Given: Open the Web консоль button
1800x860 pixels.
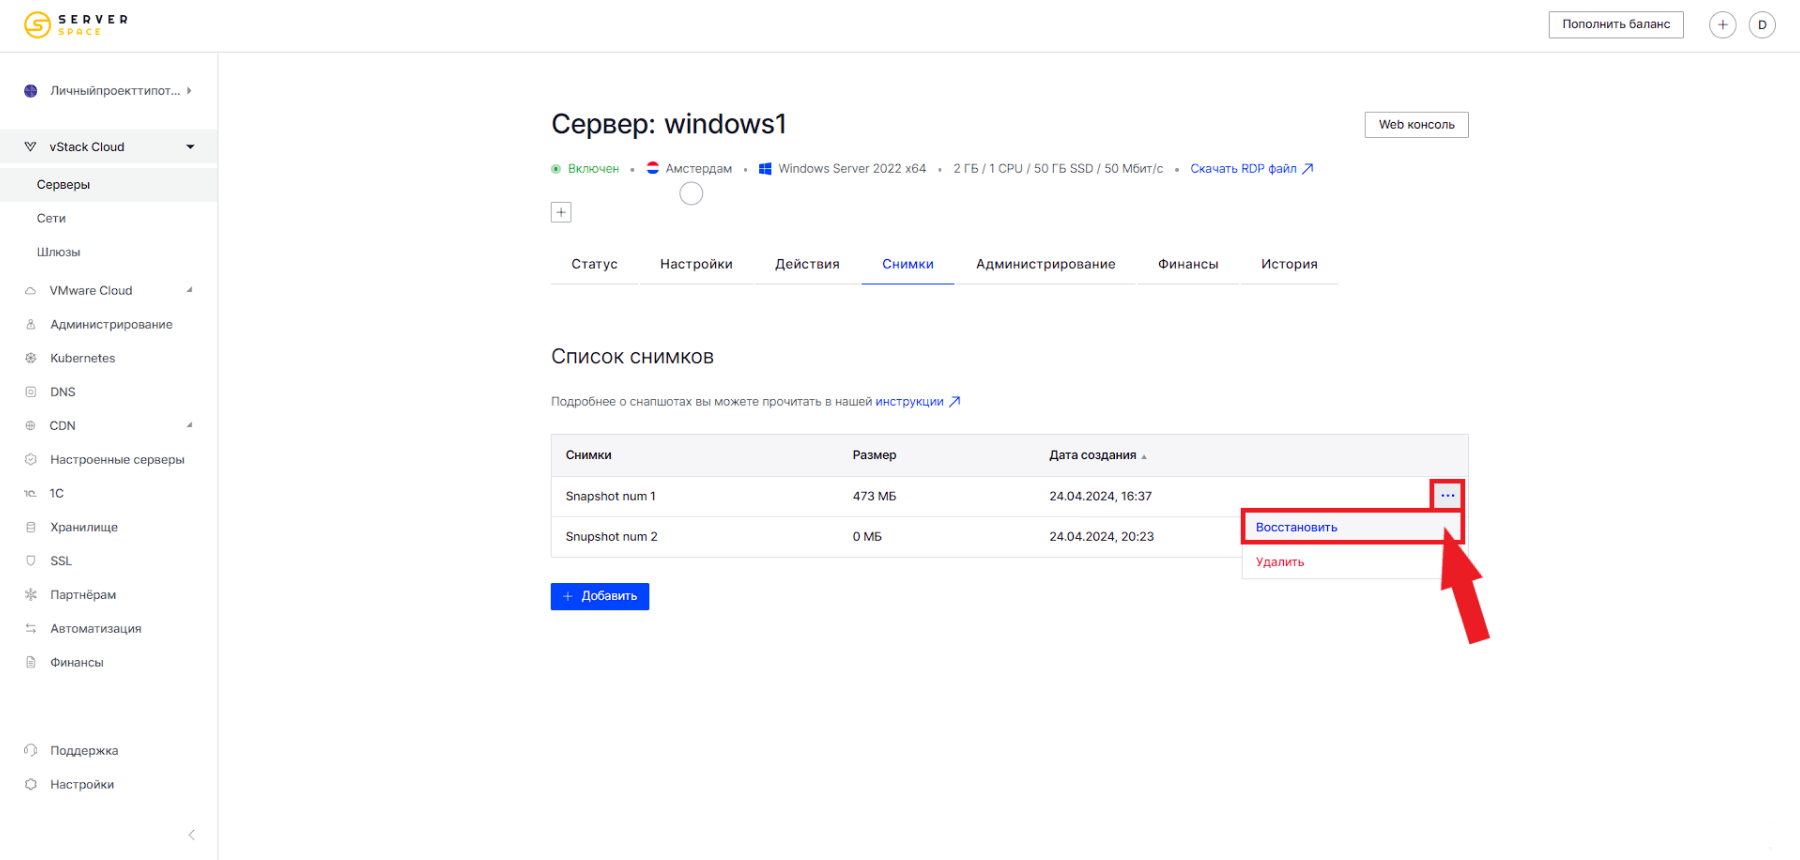Looking at the screenshot, I should pos(1416,125).
